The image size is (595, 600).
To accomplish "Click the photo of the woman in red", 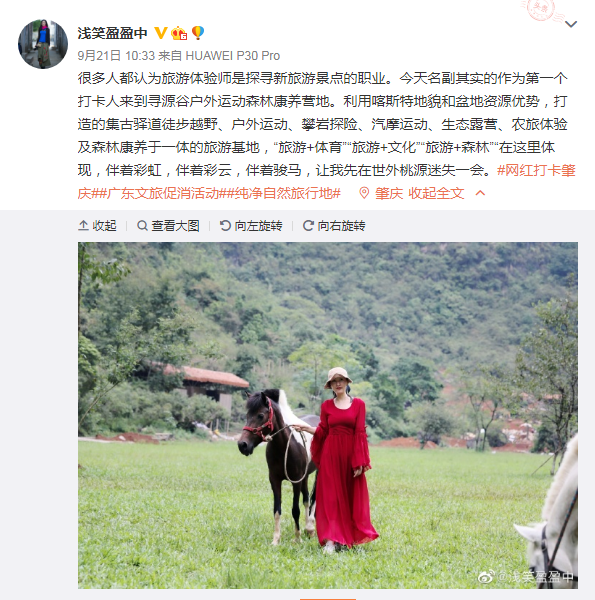I will pyautogui.click(x=328, y=415).
